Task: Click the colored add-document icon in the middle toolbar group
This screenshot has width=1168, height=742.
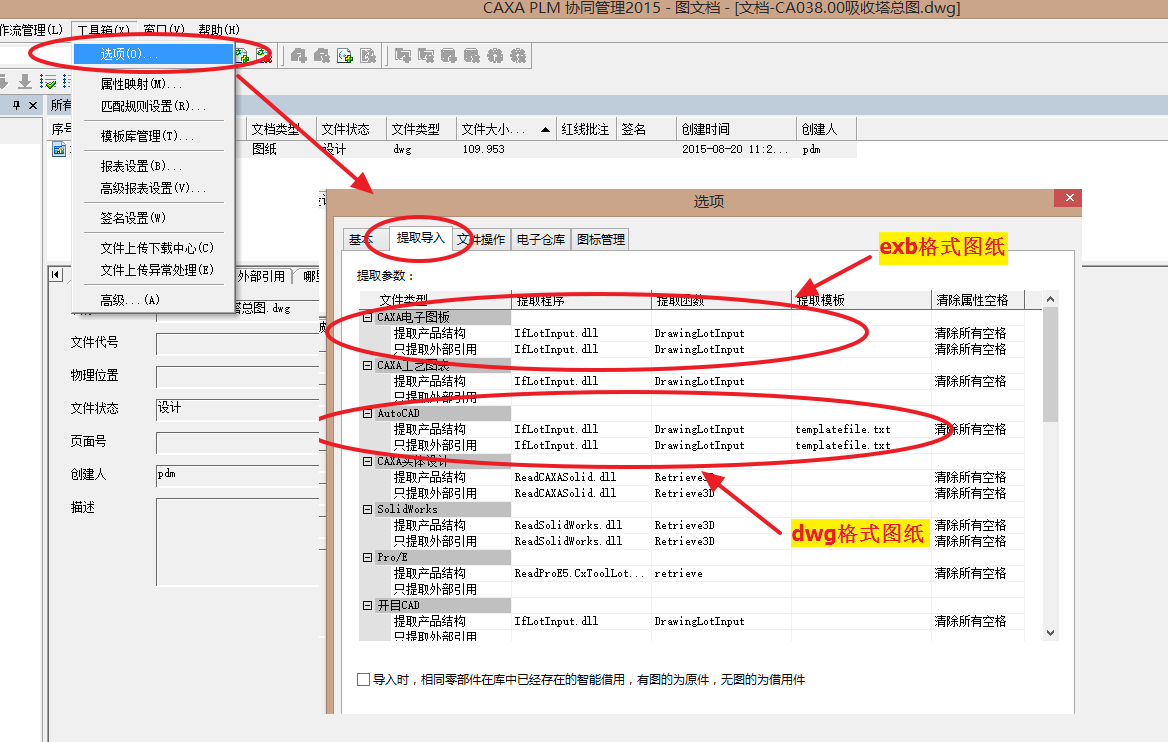Action: pos(345,56)
